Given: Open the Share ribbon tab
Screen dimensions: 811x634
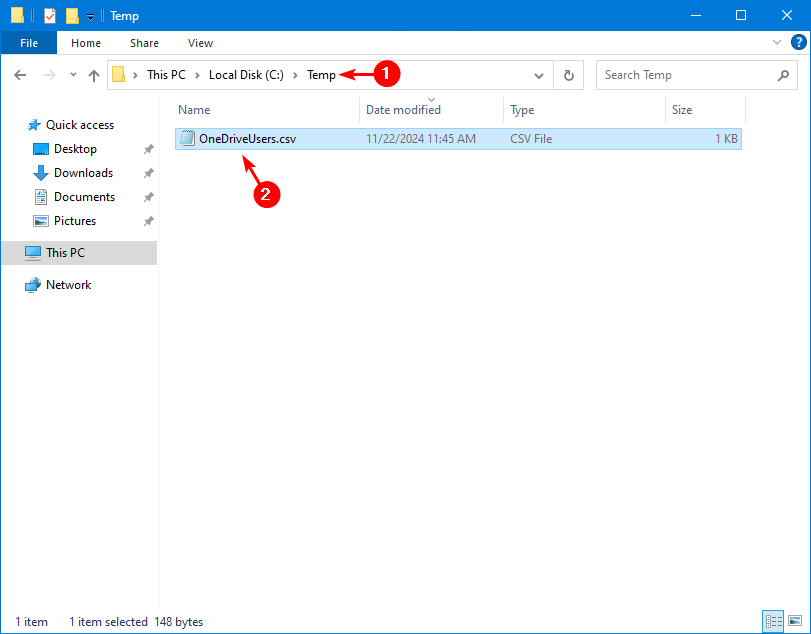Looking at the screenshot, I should 144,43.
